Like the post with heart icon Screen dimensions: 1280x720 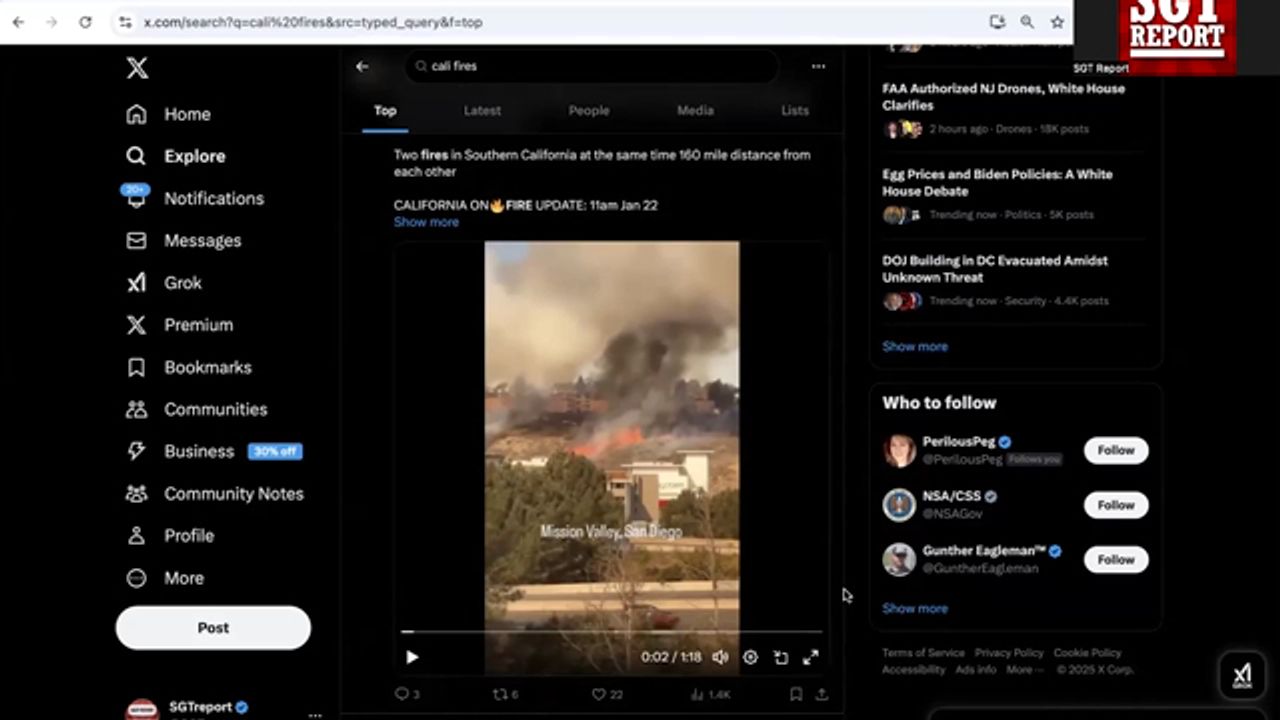pos(599,694)
